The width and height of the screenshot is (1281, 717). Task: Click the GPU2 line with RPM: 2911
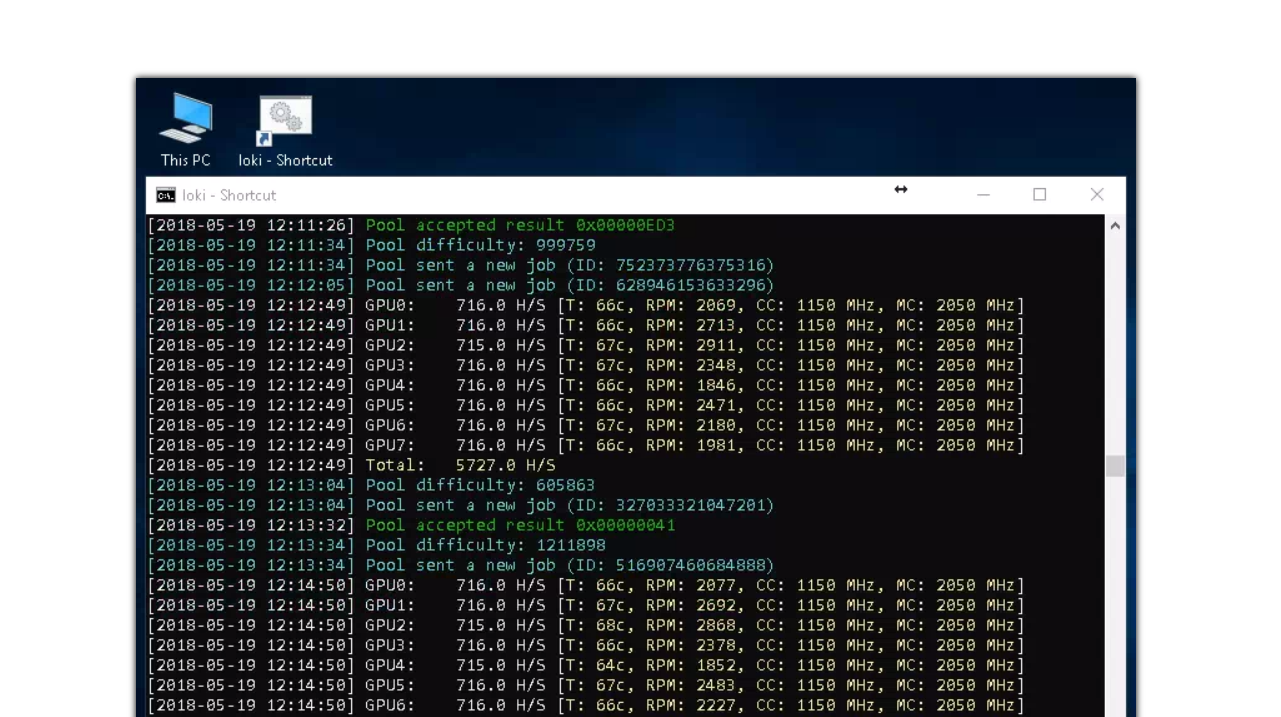[587, 345]
